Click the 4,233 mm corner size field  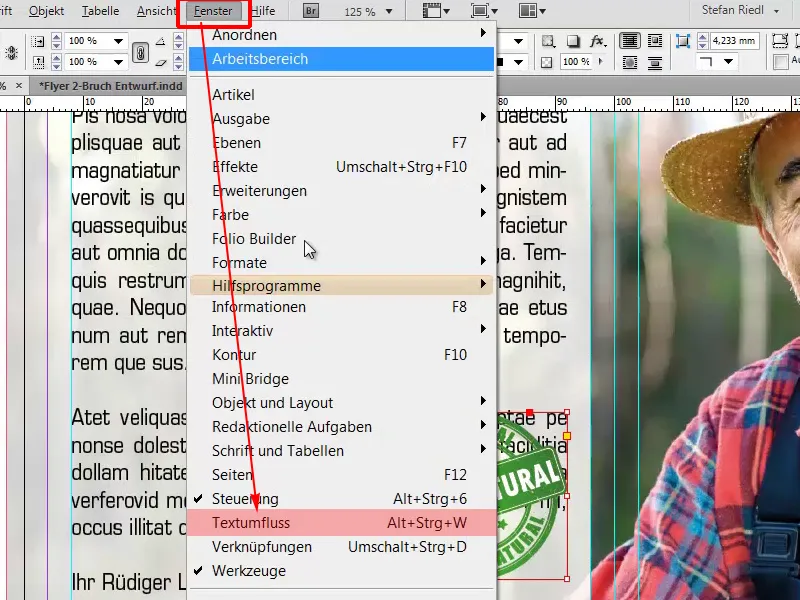pos(734,41)
